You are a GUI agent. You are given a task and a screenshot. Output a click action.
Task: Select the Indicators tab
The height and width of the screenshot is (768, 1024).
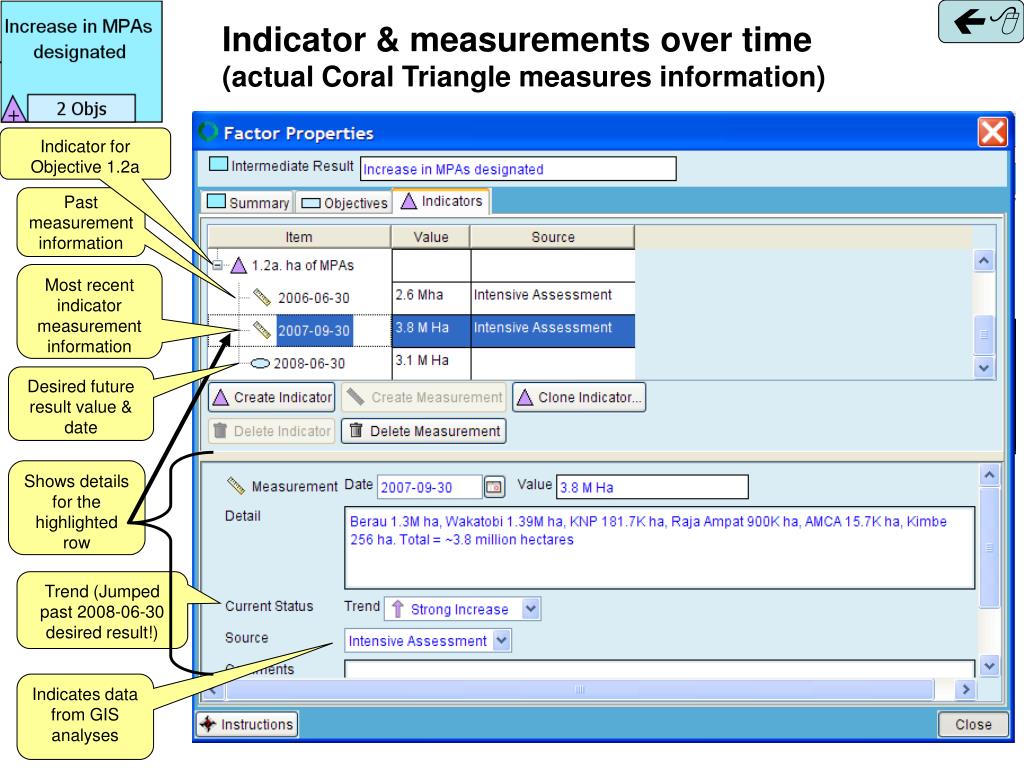click(442, 201)
